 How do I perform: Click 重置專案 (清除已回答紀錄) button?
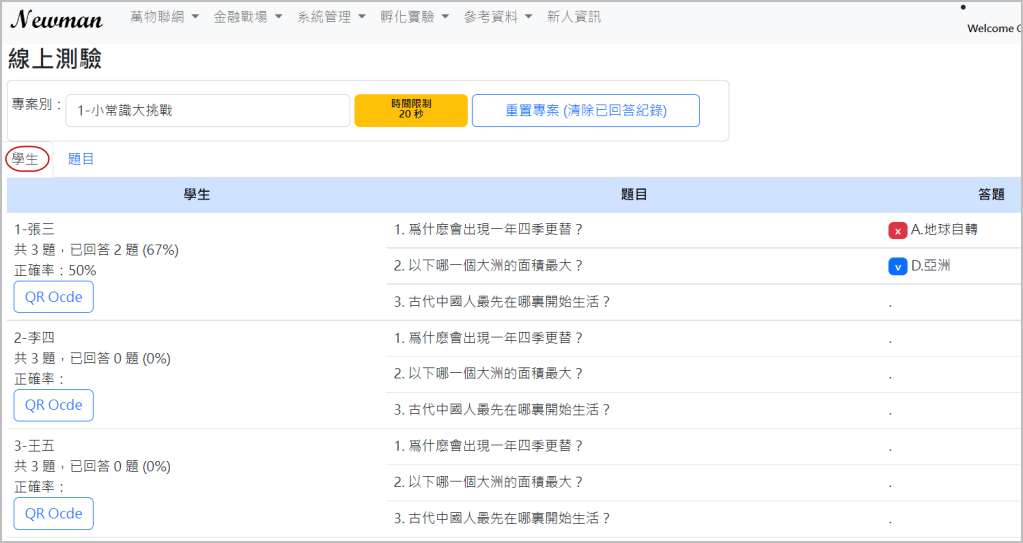pyautogui.click(x=585, y=111)
